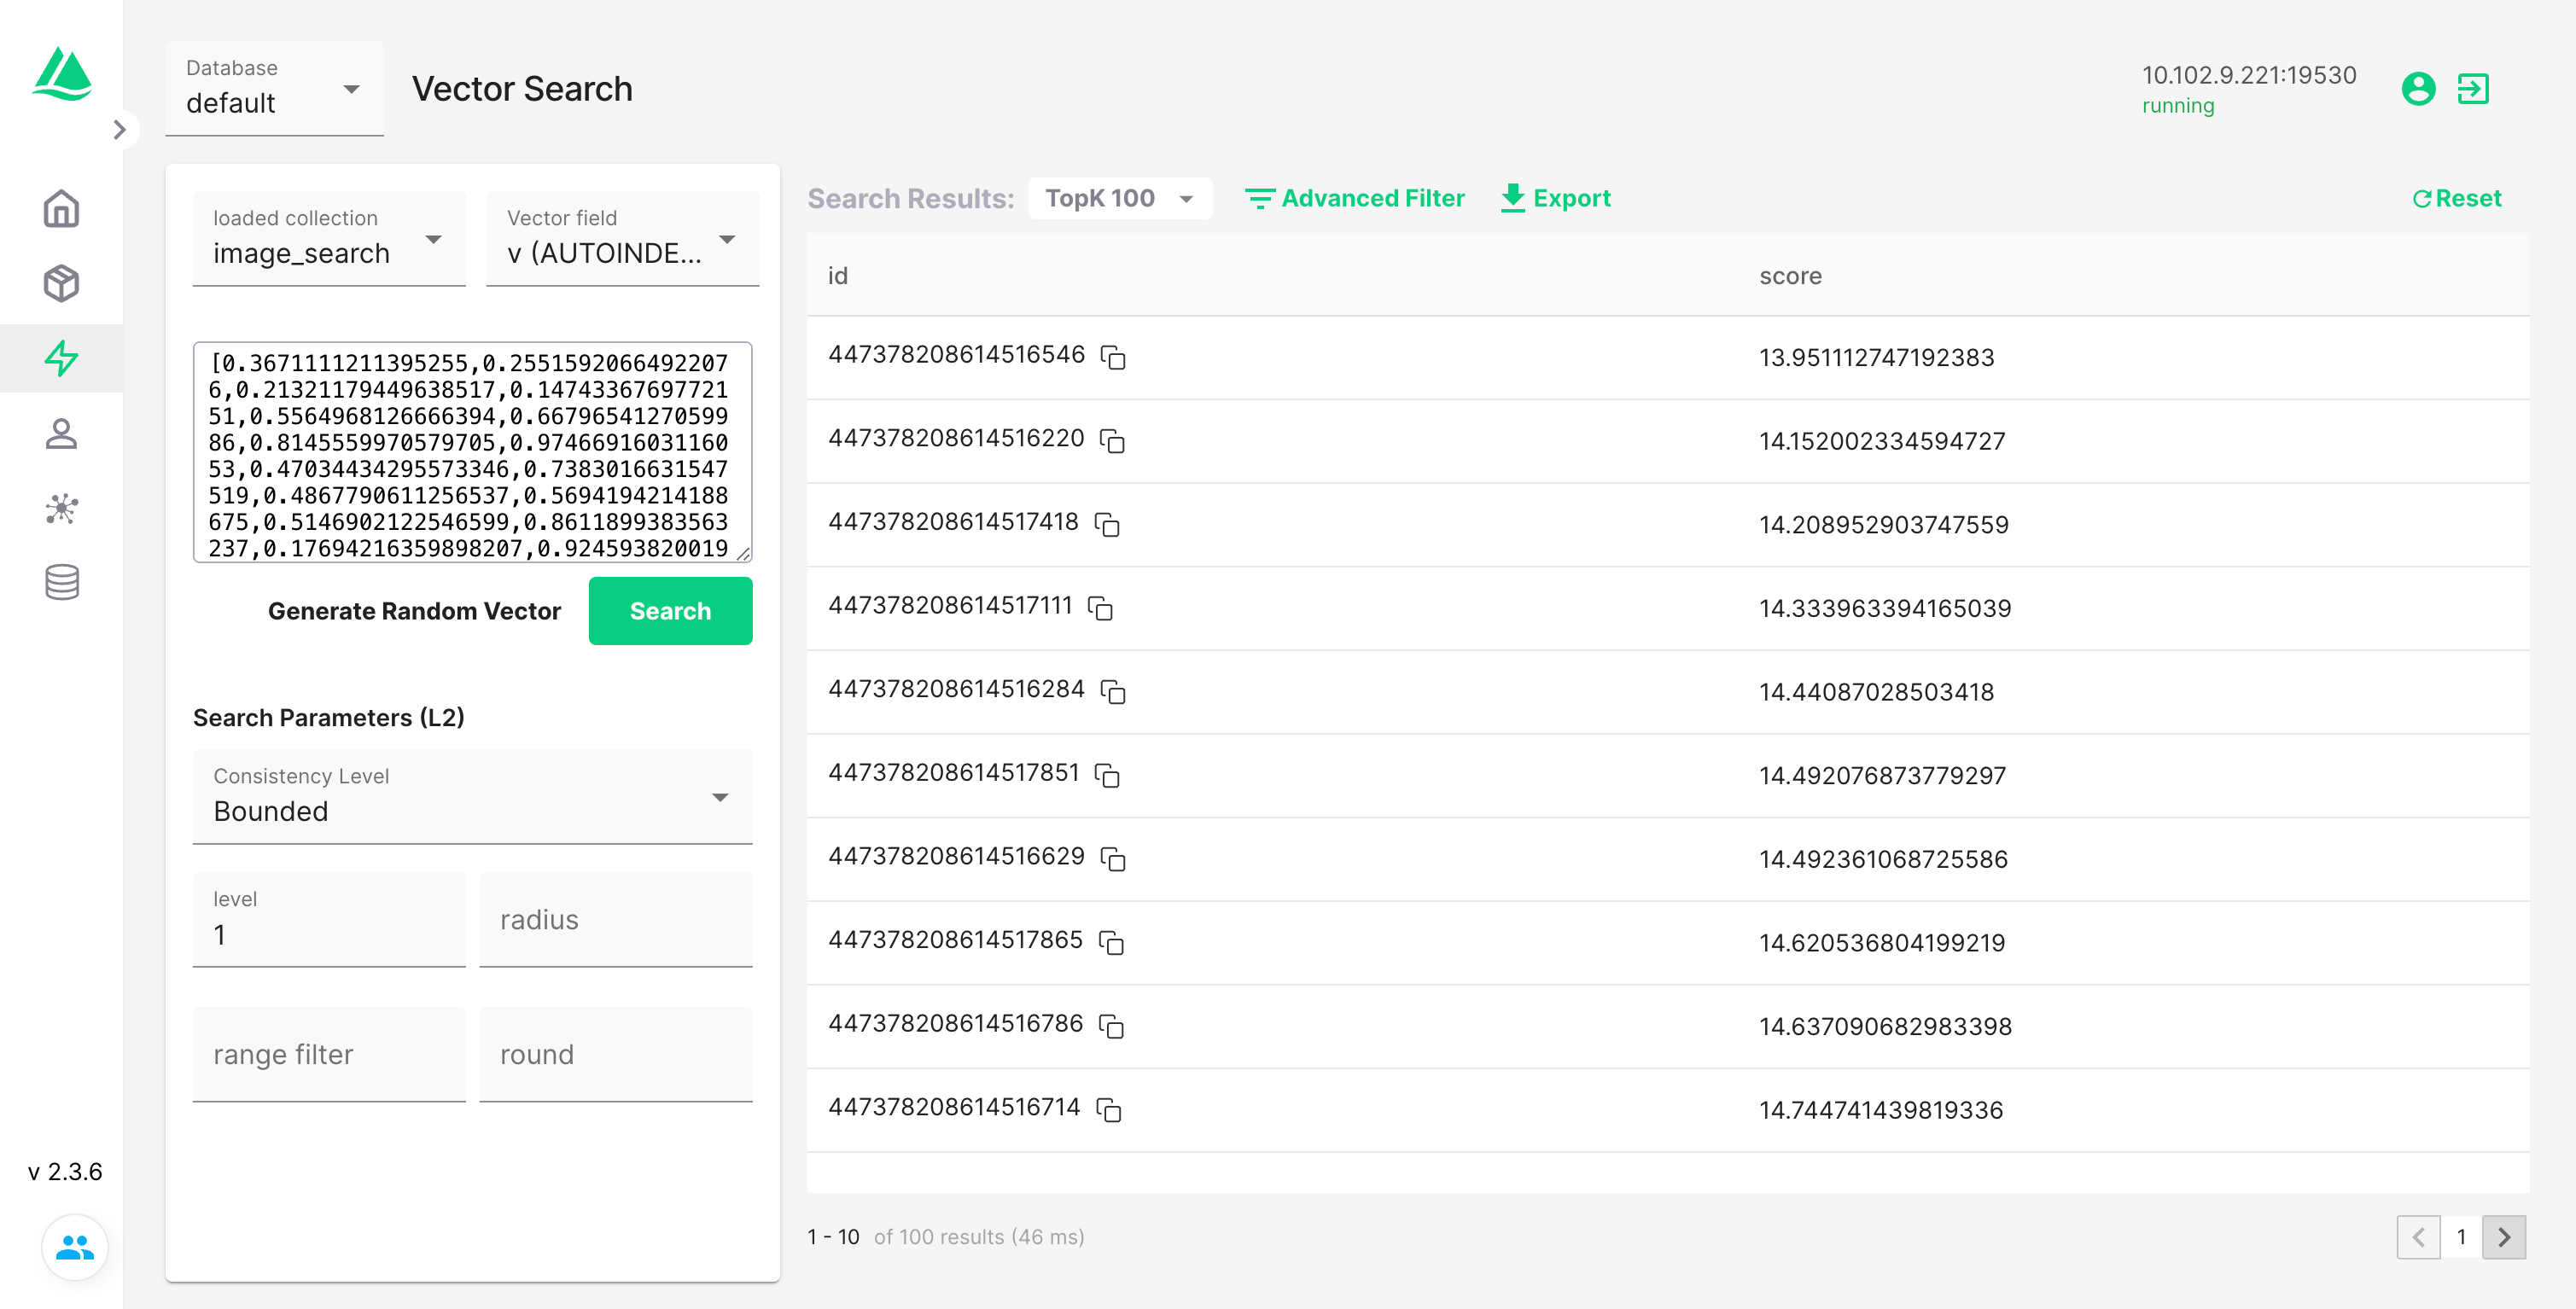Viewport: 2576px width, 1309px height.
Task: Click the logout exit icon
Action: coord(2473,89)
